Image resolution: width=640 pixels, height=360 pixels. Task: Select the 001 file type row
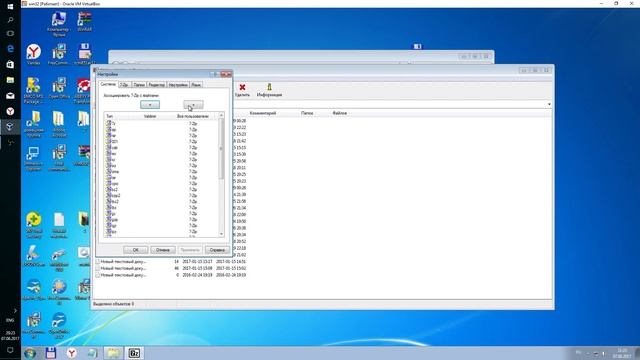pos(162,141)
